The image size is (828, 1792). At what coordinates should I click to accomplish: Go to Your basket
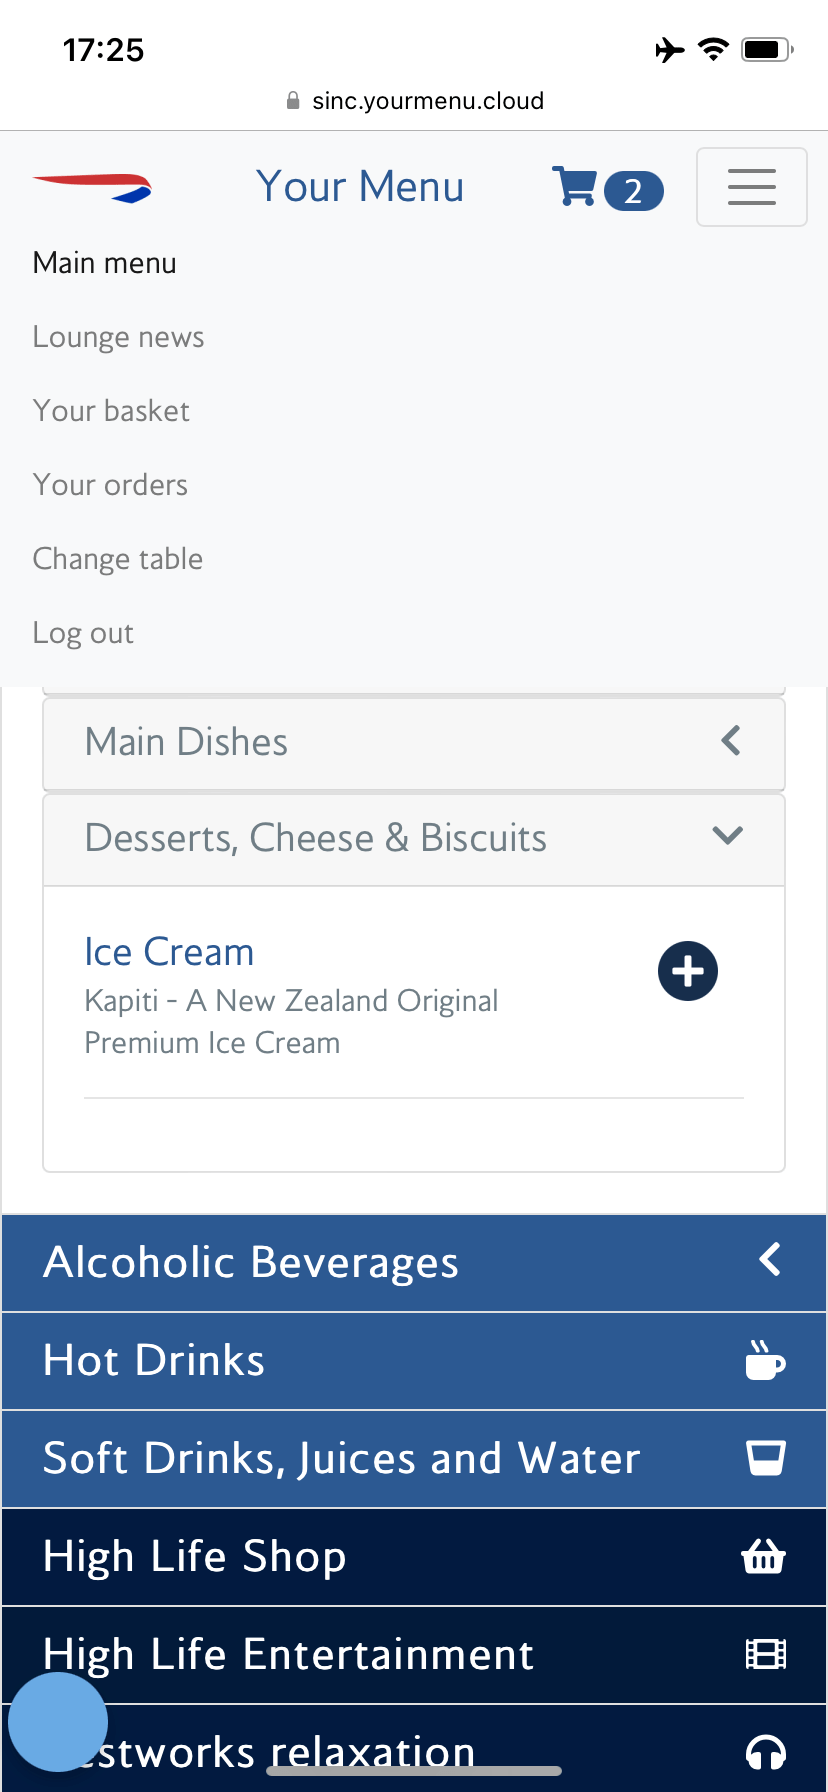[111, 411]
